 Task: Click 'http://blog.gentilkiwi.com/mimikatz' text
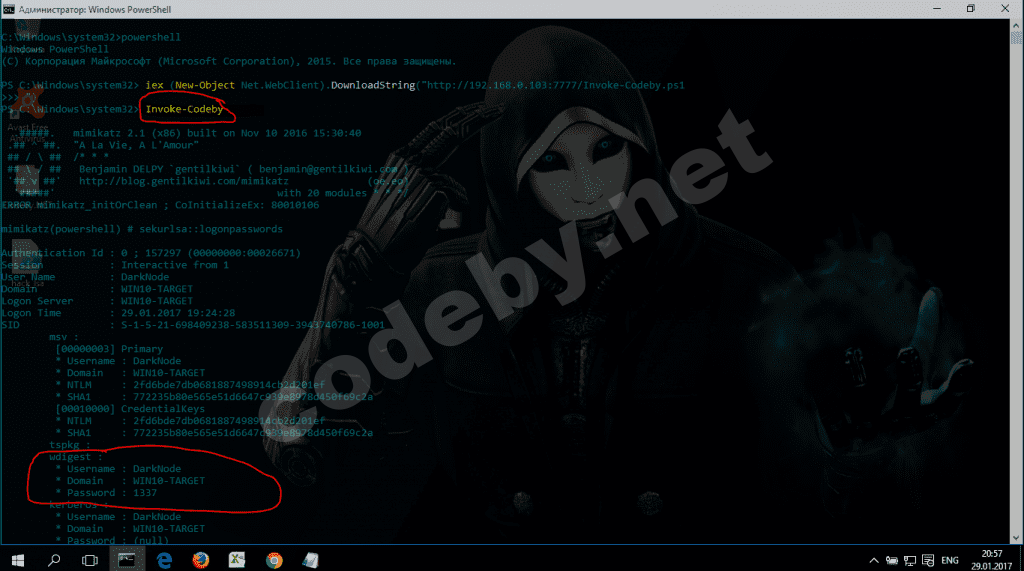point(184,181)
